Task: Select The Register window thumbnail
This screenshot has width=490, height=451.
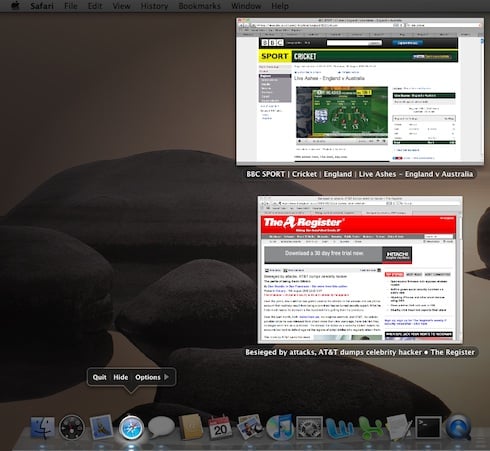Action: point(360,270)
